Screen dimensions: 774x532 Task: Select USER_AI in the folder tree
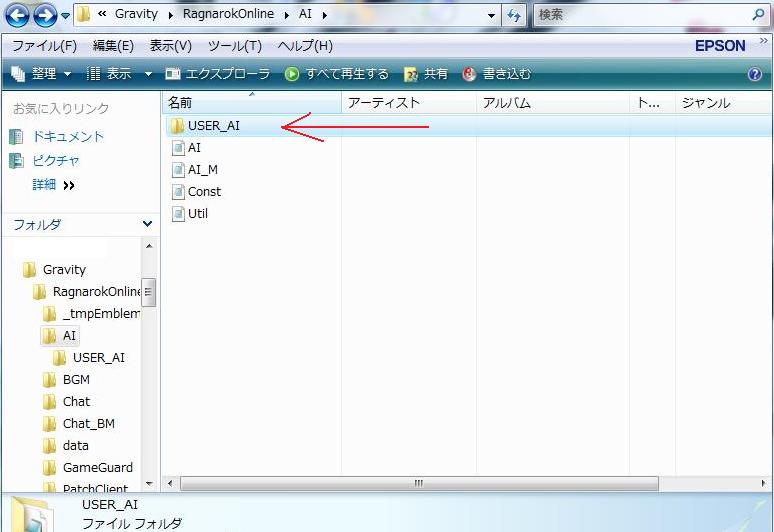point(89,357)
